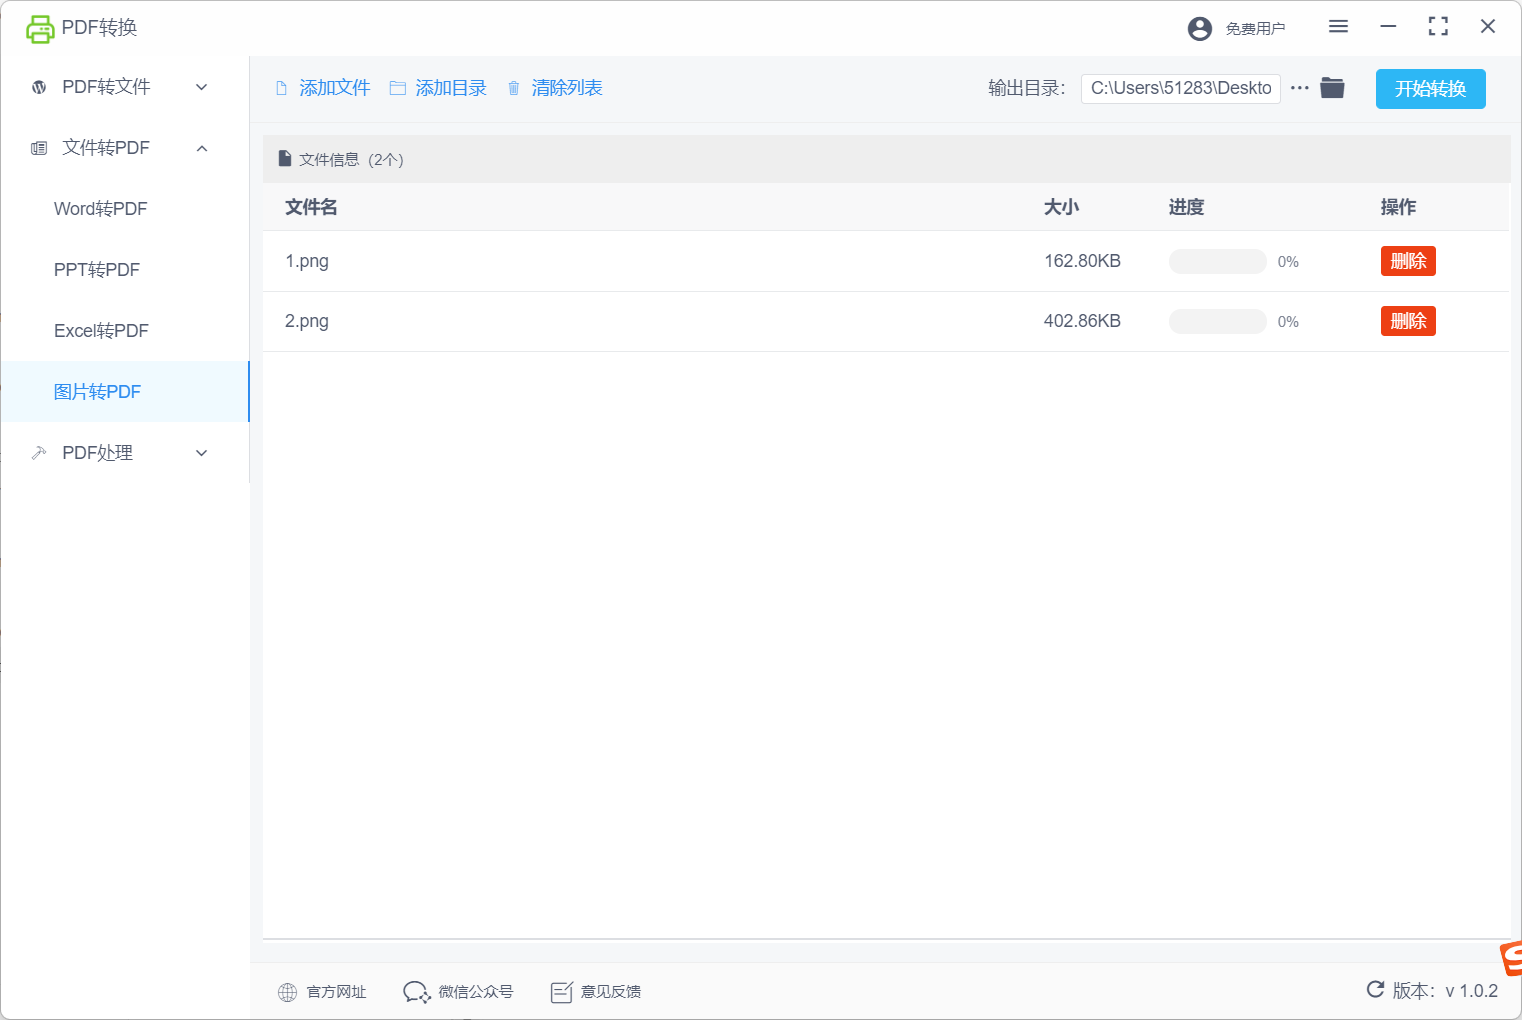1522x1020 pixels.
Task: Click the 文件信息 (2个) header text
Action: coord(351,160)
